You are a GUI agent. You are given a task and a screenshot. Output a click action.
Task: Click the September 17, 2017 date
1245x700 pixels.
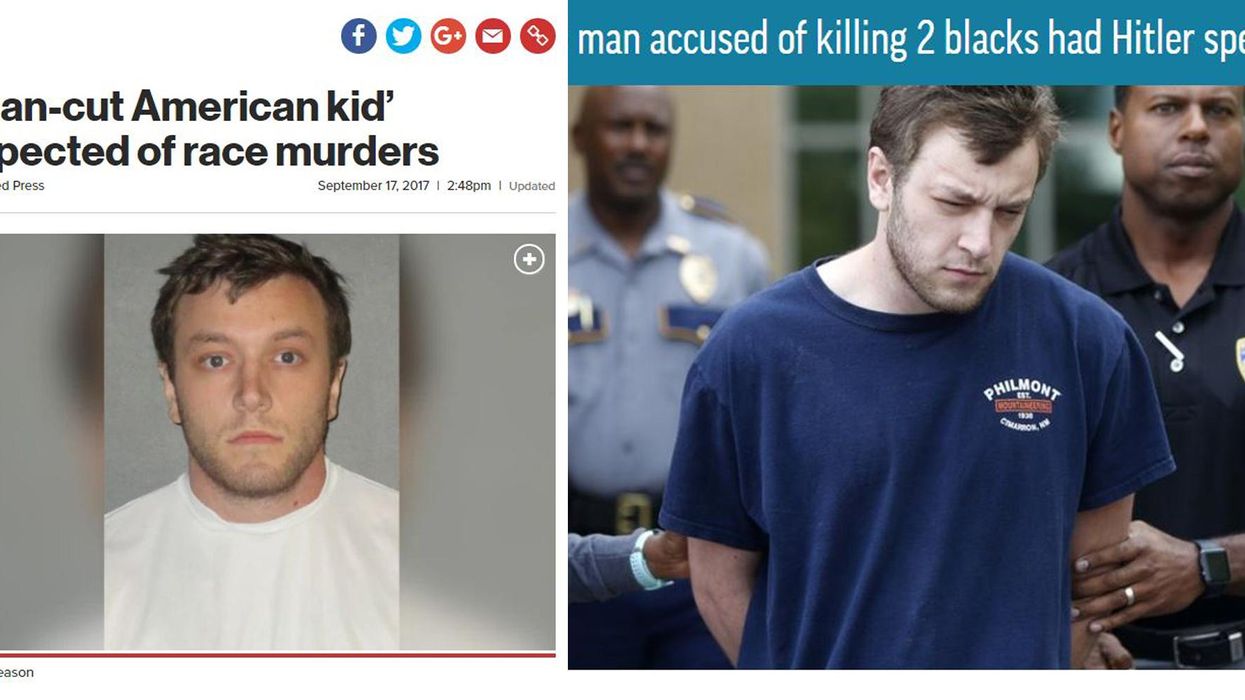[373, 186]
